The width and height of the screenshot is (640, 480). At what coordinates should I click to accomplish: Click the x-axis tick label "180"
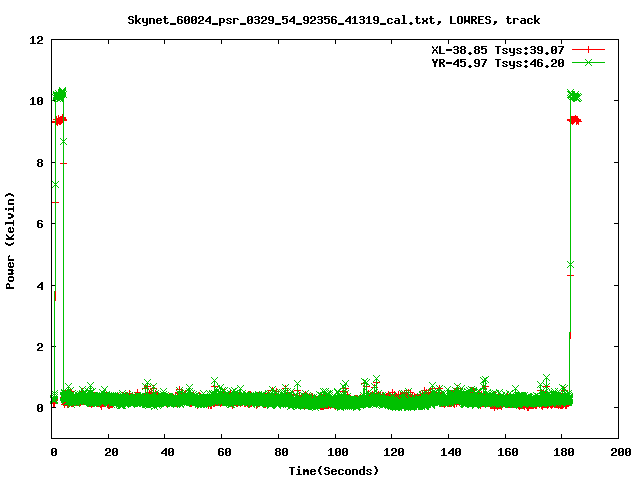[x=564, y=452]
